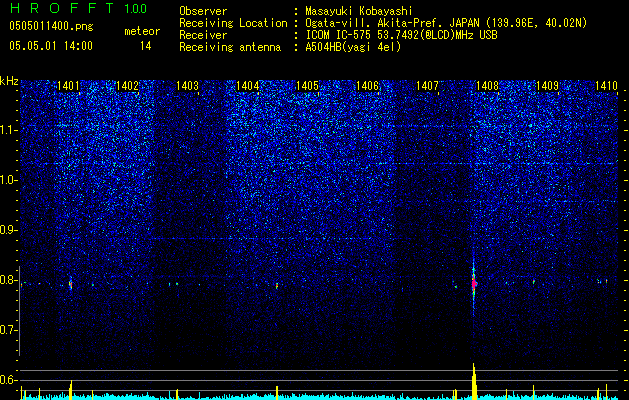This screenshot has width=629, height=400.
Task: Click the meteor echo just after 1401
Action: [71, 284]
